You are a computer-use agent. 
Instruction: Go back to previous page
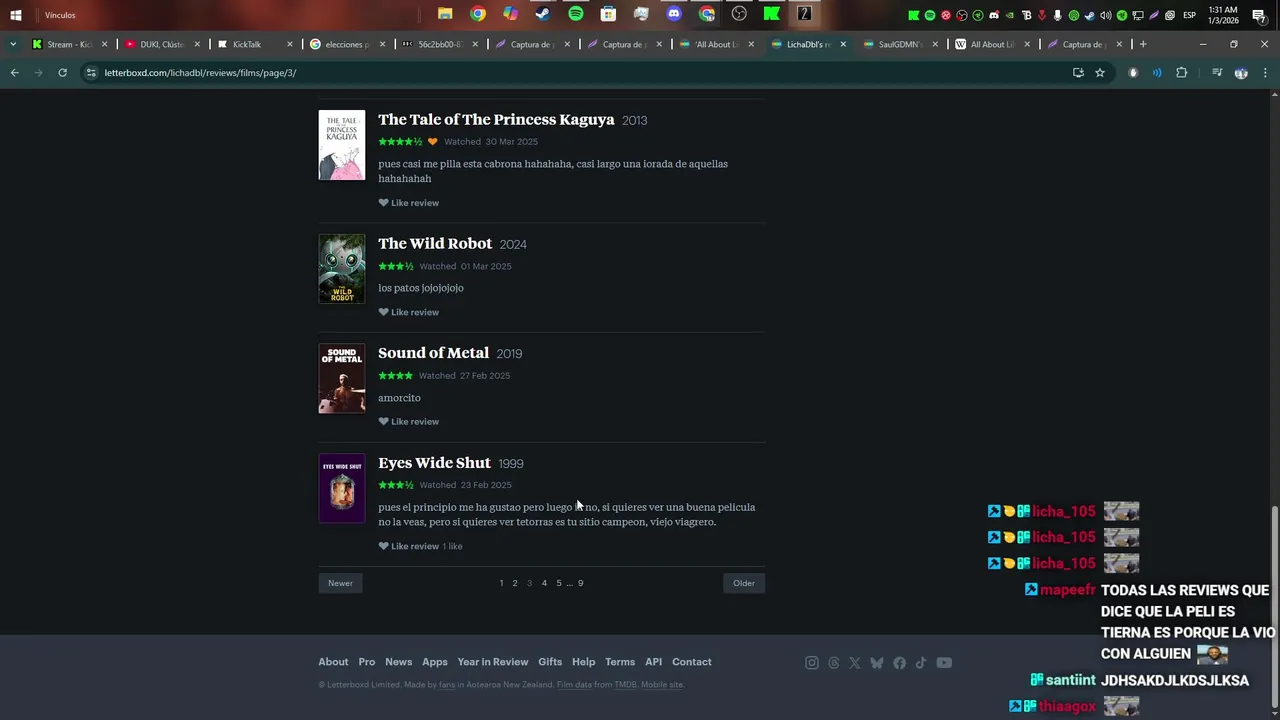tap(14, 73)
